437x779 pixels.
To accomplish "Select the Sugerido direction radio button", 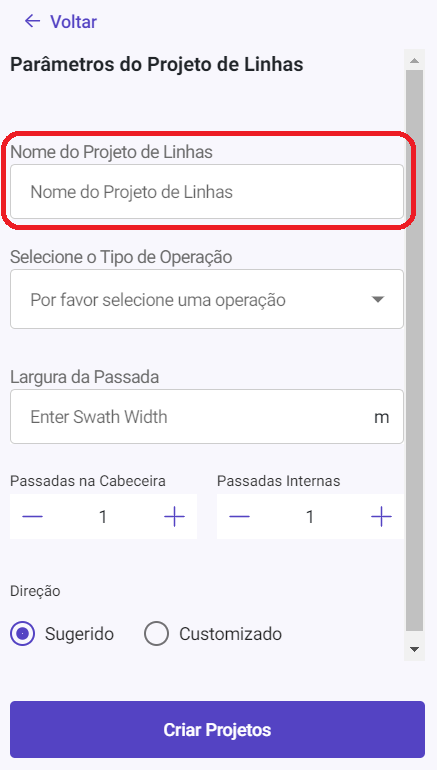I will click(x=22, y=634).
